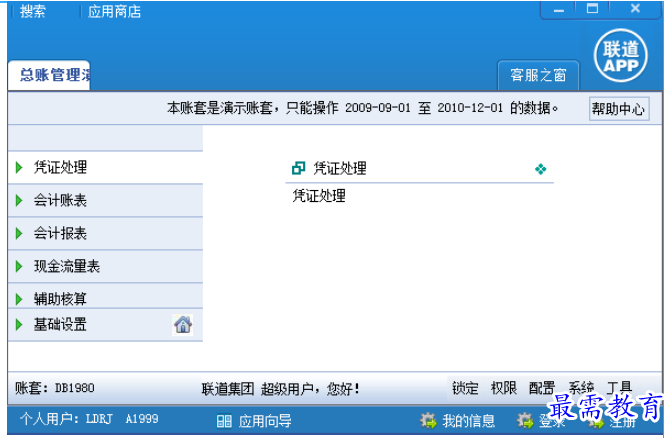Expand 现金流量表 using its green arrow
The image size is (671, 438).
point(19,266)
